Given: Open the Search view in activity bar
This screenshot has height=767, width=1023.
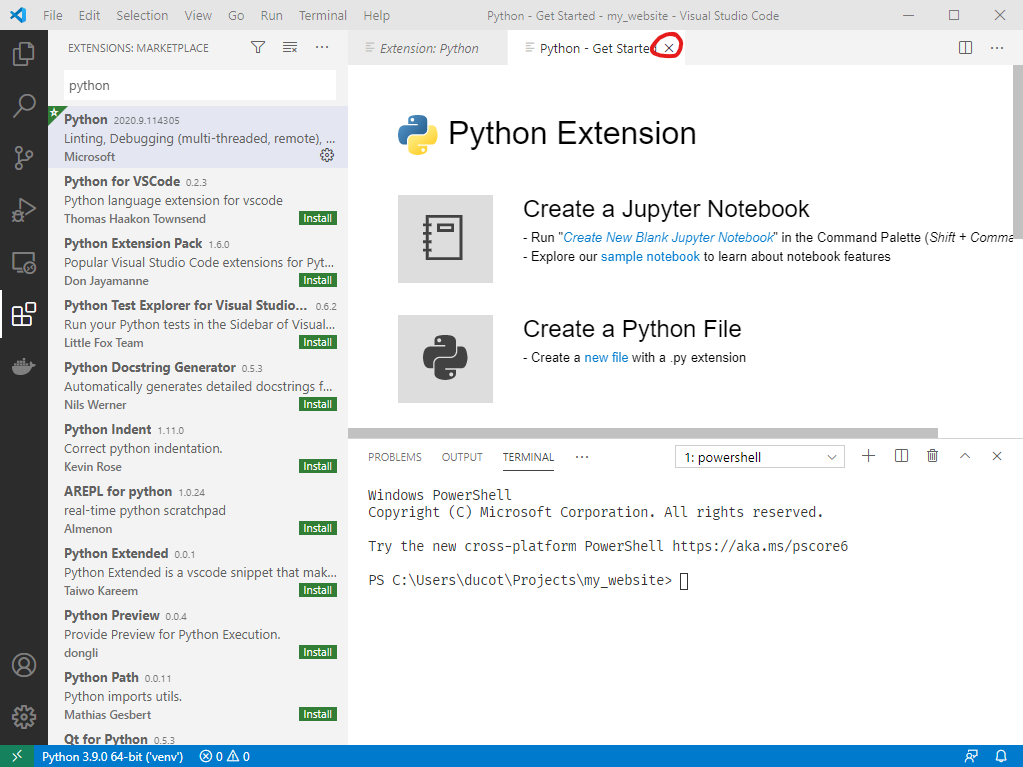Looking at the screenshot, I should [x=24, y=105].
